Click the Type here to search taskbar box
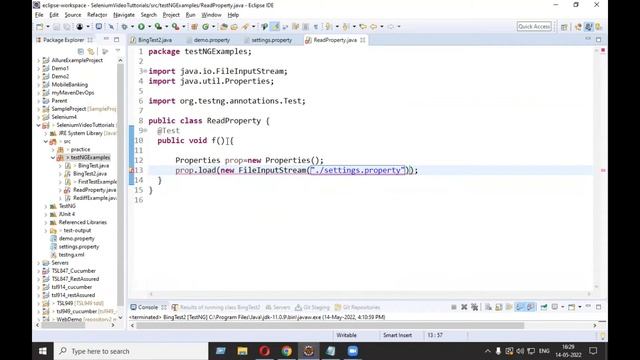The image size is (640, 360). pyautogui.click(x=131, y=351)
